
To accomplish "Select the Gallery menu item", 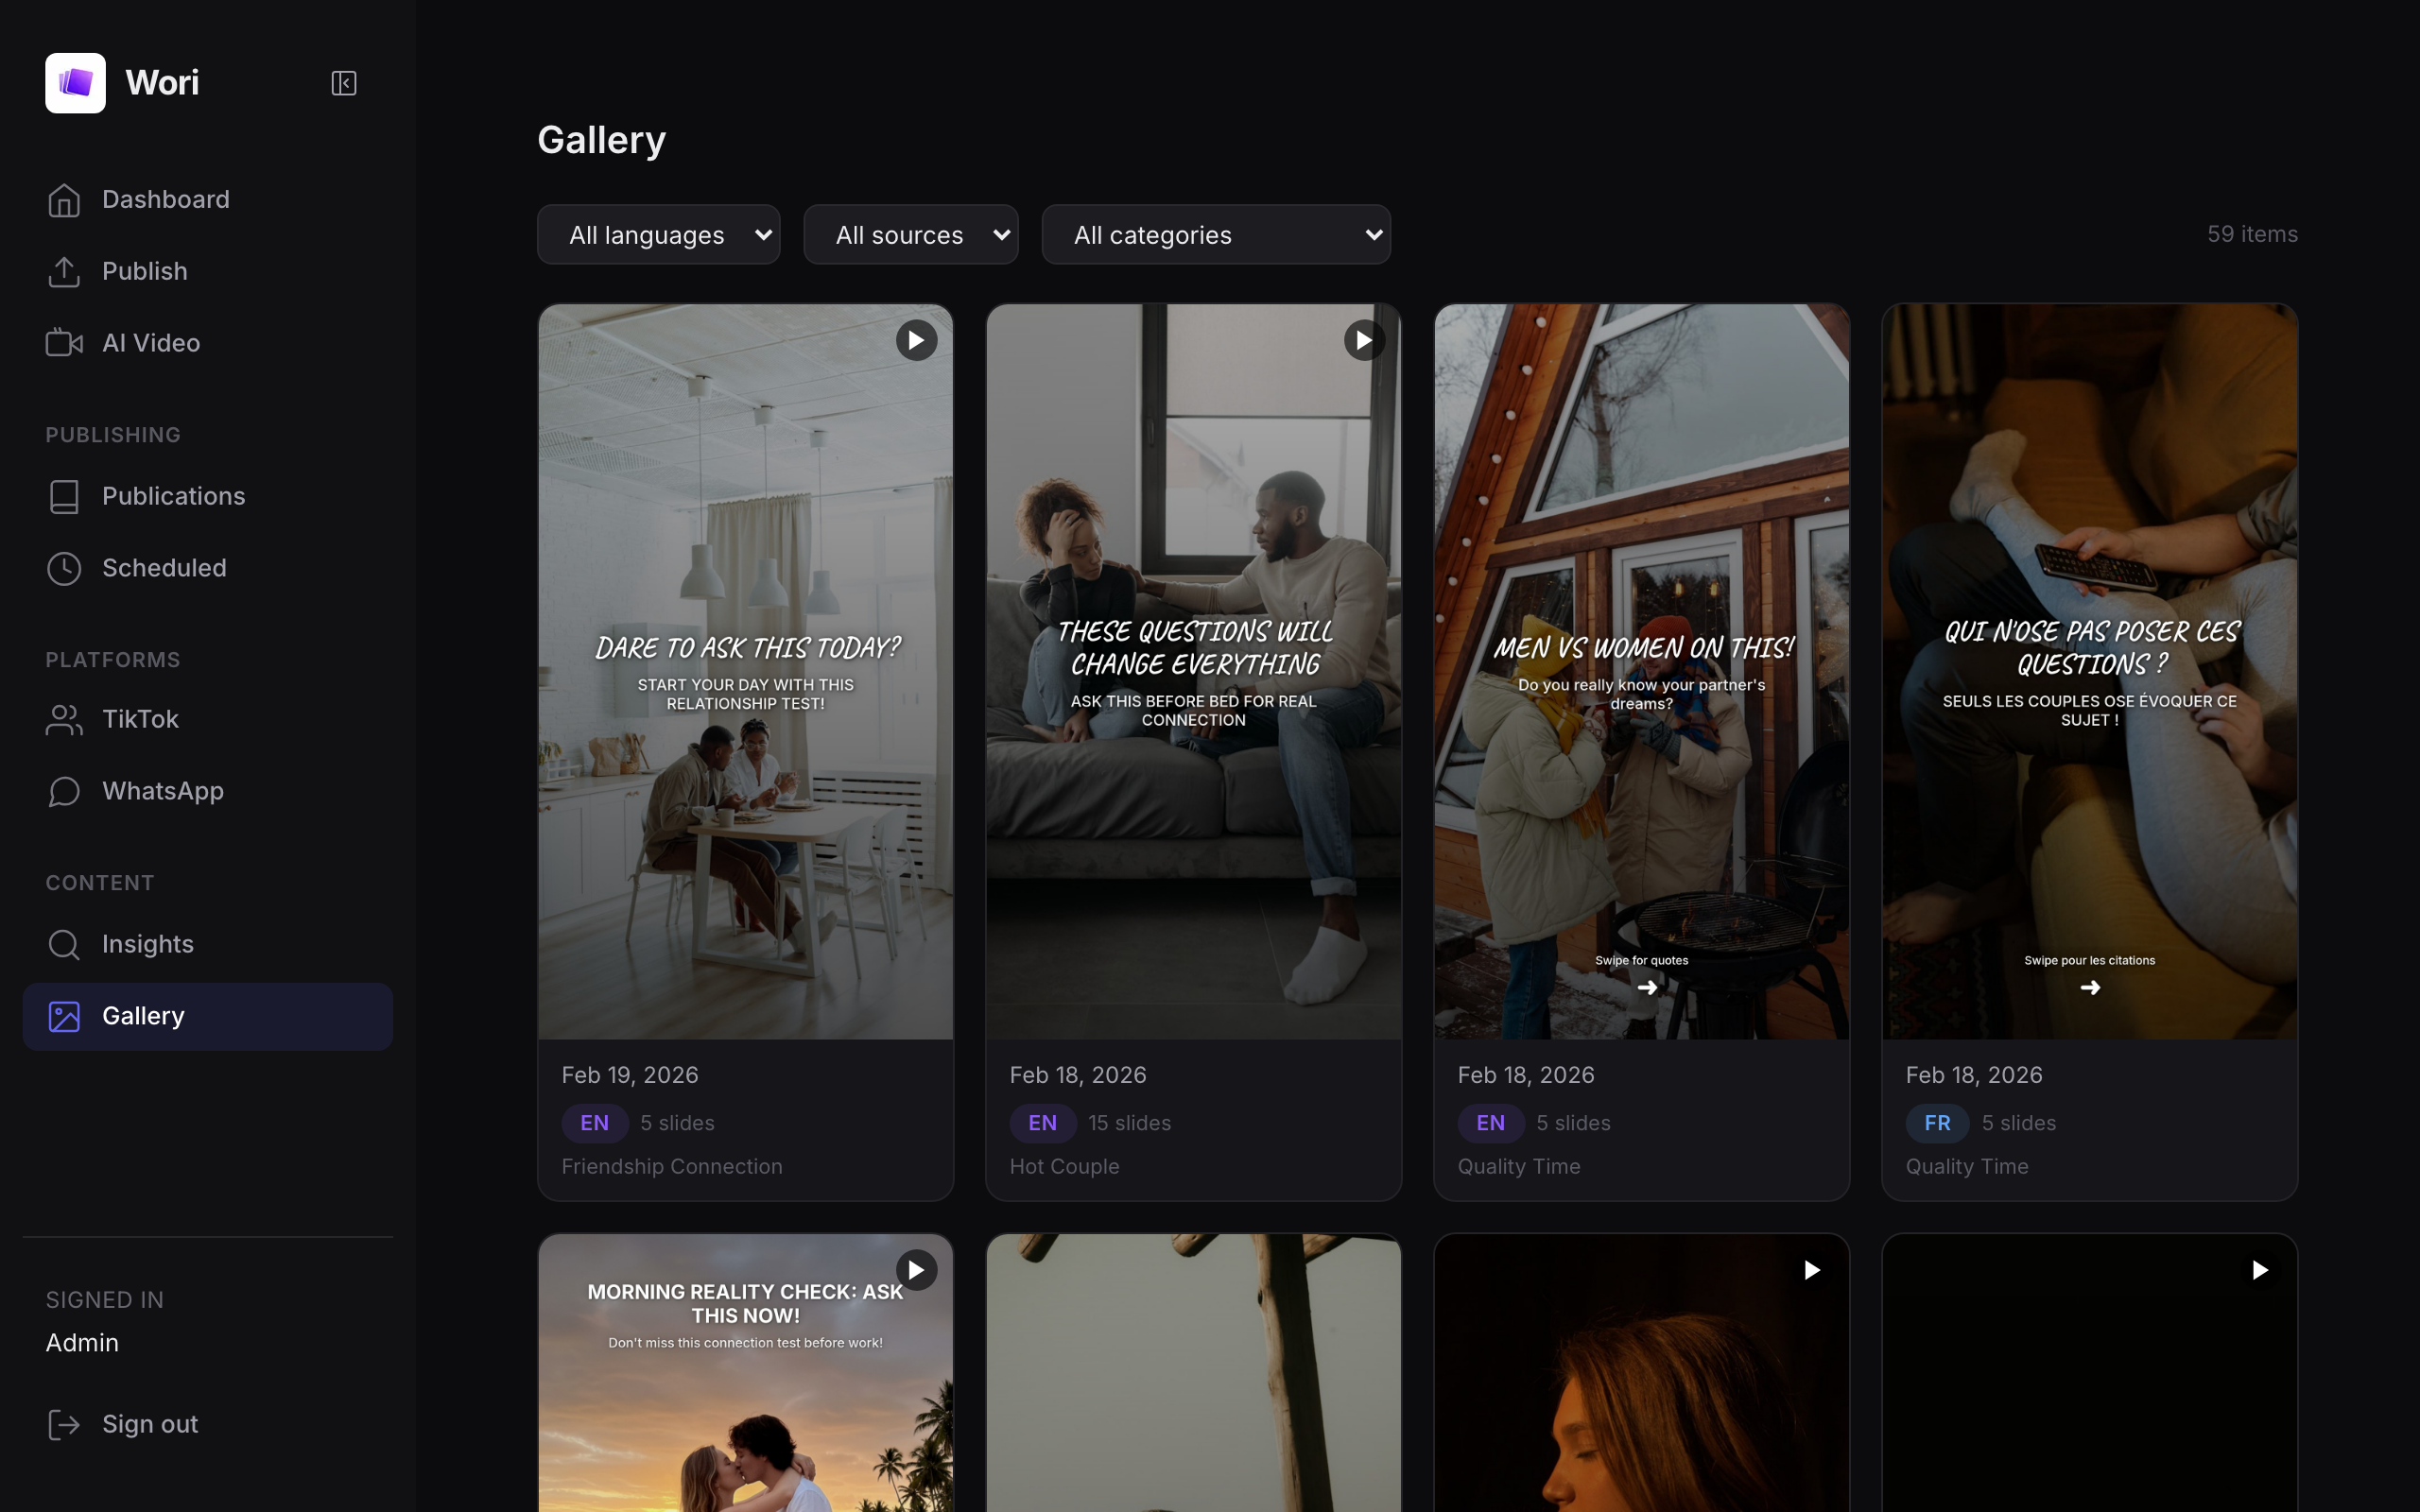I will click(143, 1016).
